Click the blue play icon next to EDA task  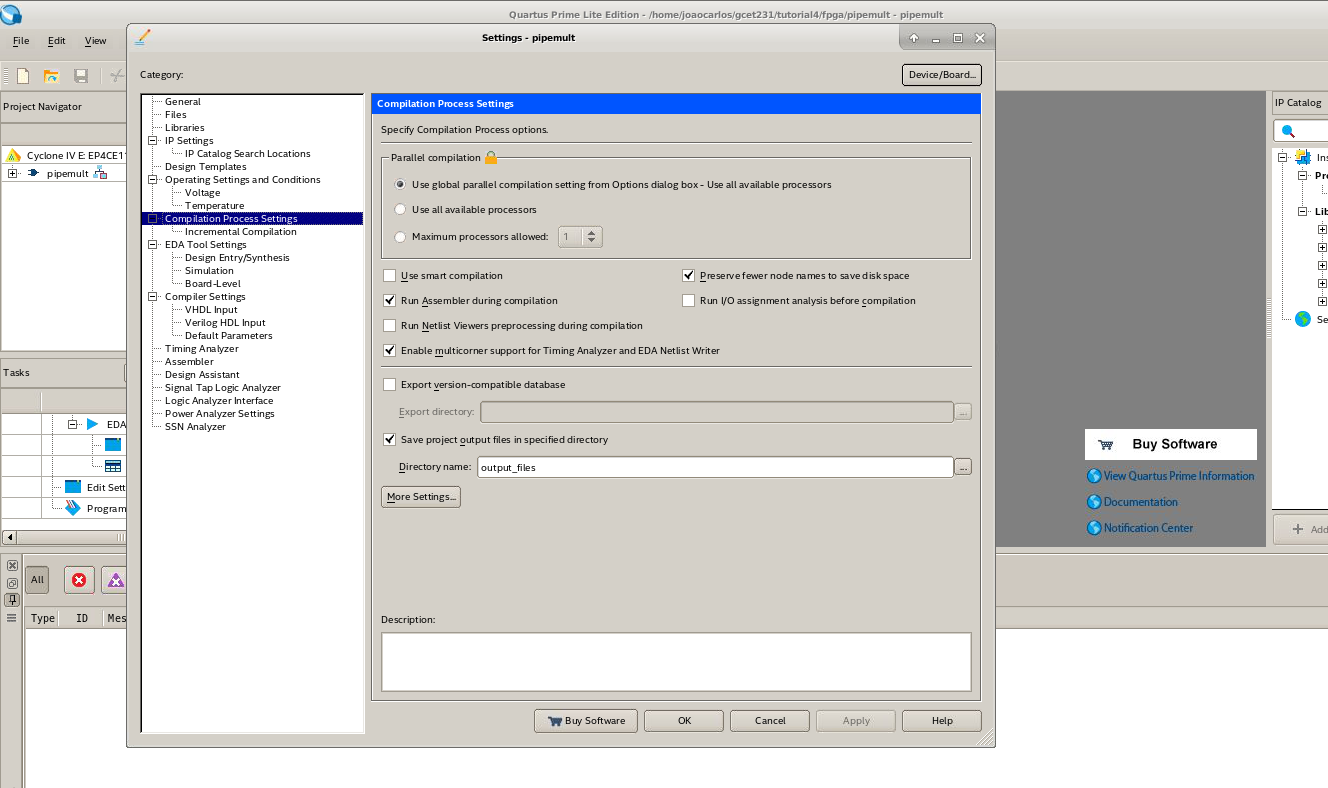click(93, 424)
